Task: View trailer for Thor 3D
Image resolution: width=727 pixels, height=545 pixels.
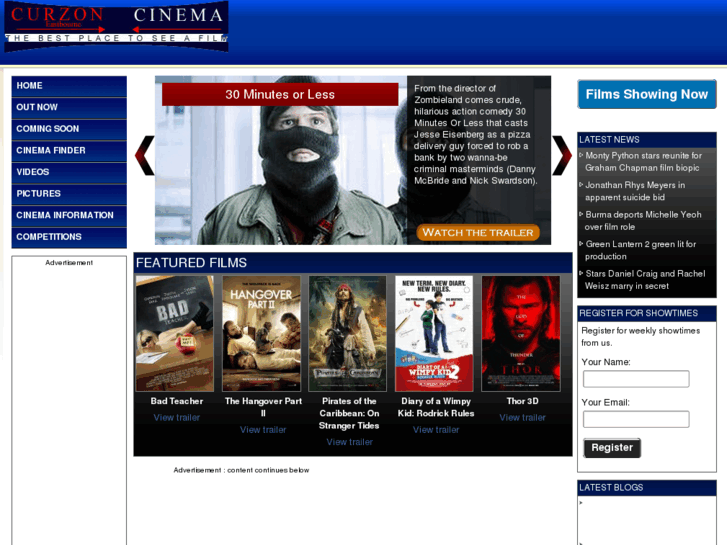Action: pyautogui.click(x=523, y=417)
